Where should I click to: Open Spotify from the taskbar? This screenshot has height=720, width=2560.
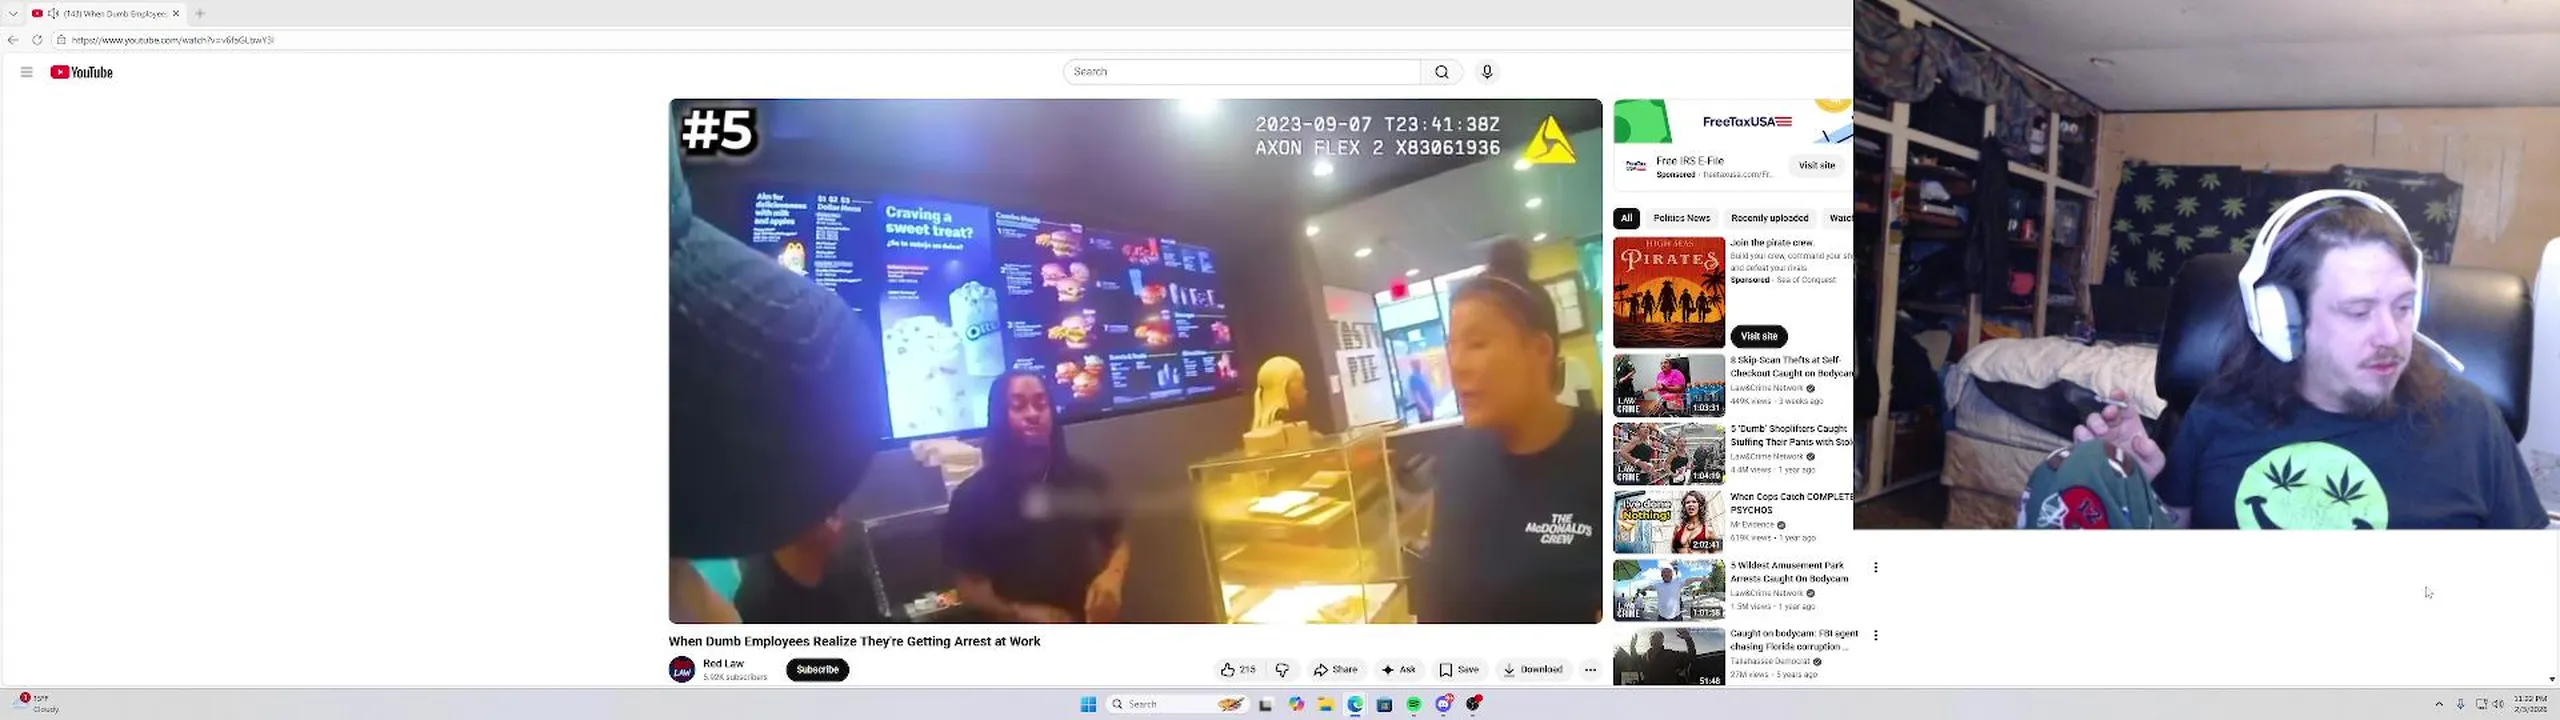1414,705
